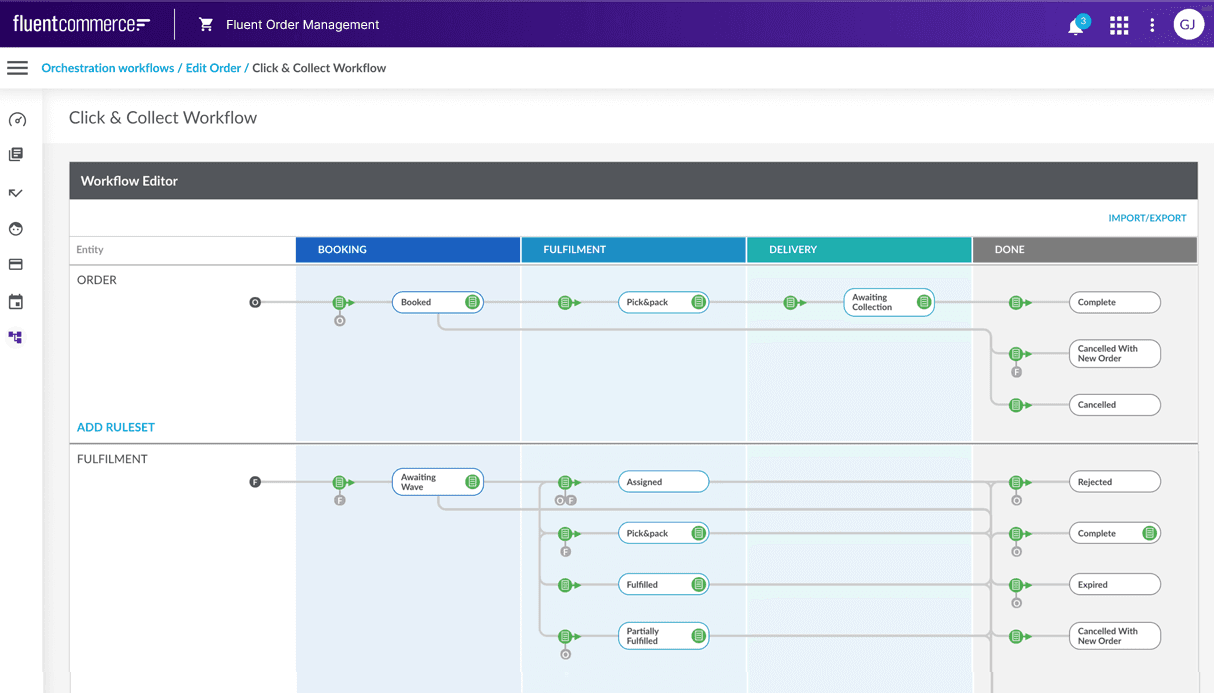Select the FULFILMENT phase column header
1214x693 pixels.
[633, 250]
